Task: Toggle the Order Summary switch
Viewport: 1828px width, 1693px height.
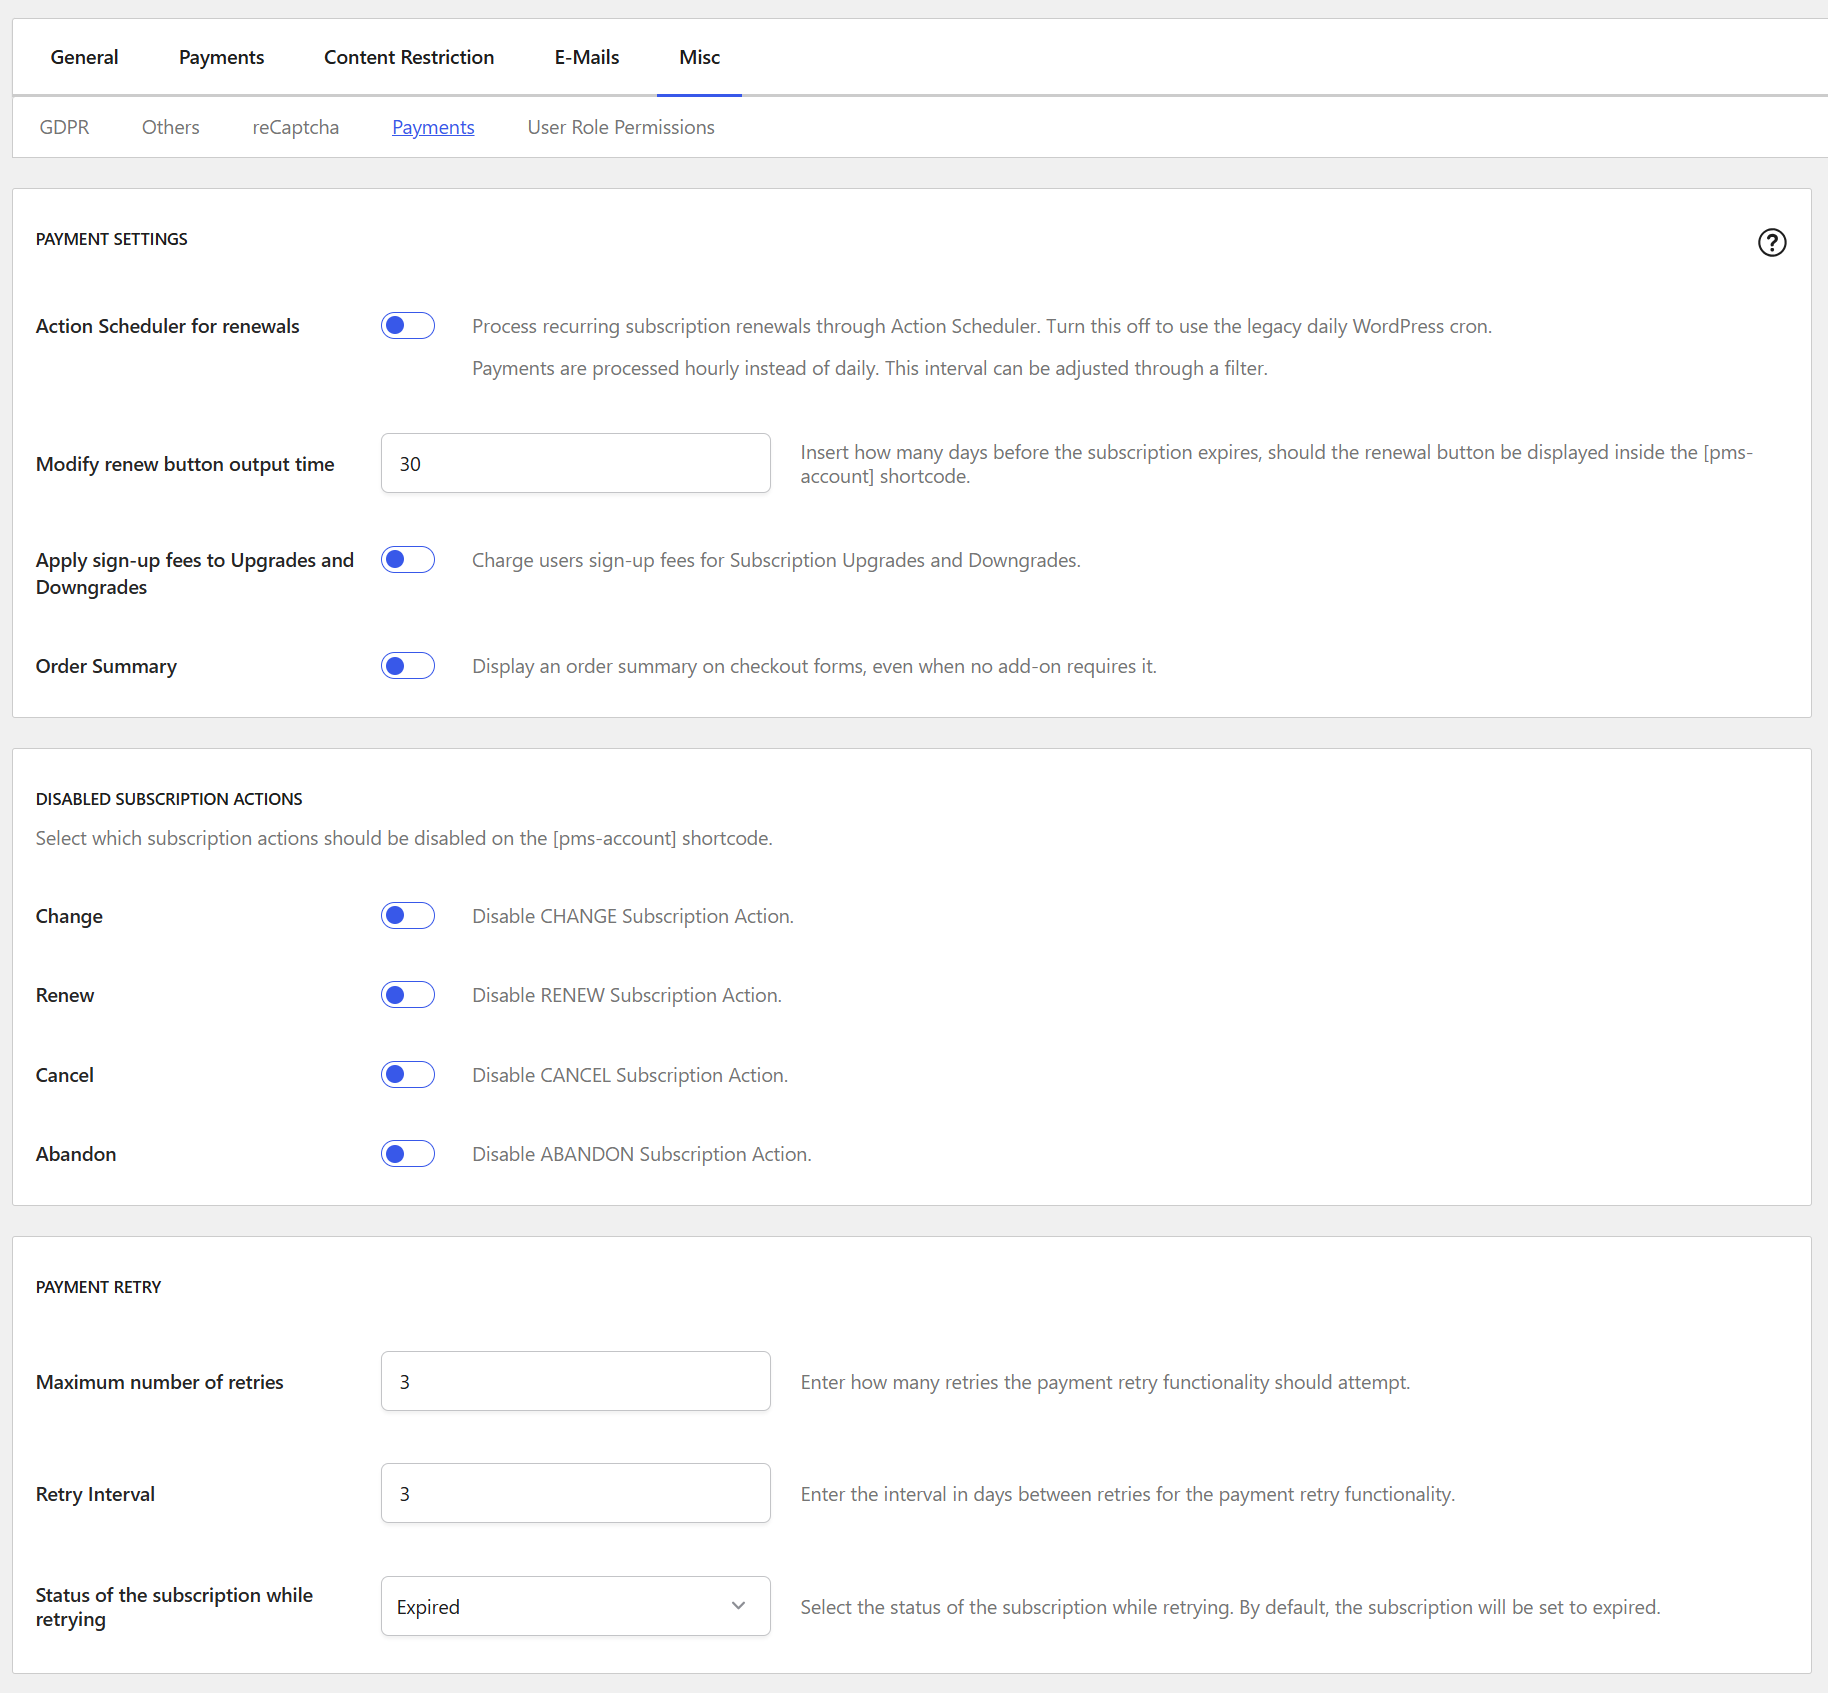Action: 408,665
